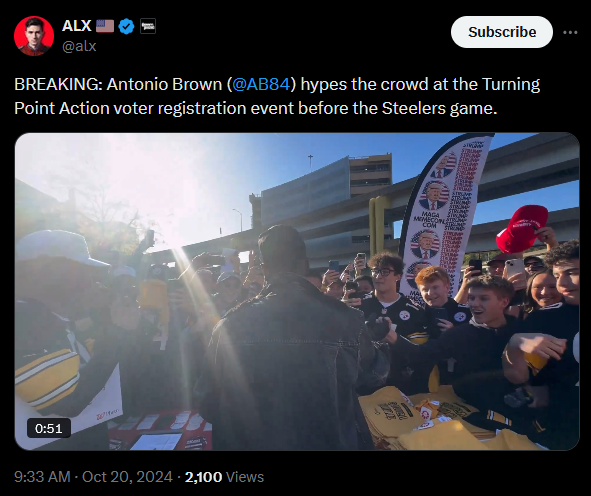Click the US flag emoji beside ALX
The height and width of the screenshot is (496, 591).
coord(105,26)
